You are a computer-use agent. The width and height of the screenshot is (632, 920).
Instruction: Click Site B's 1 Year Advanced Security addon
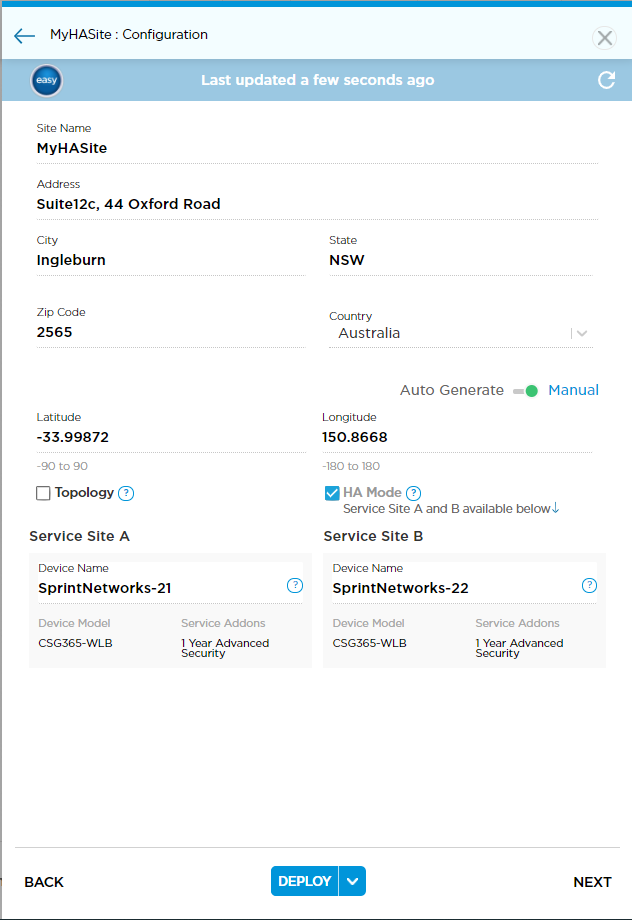point(519,648)
